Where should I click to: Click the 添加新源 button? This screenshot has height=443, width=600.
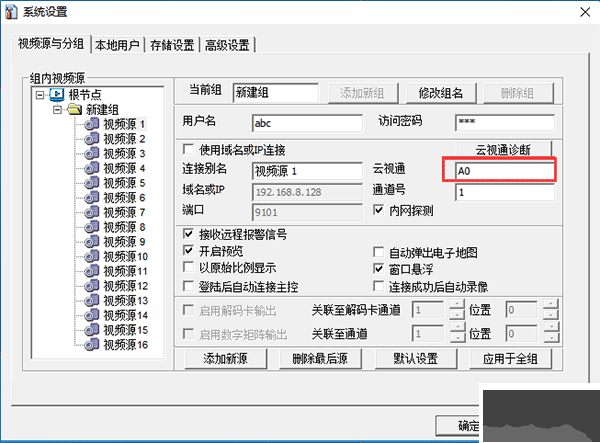[226, 358]
